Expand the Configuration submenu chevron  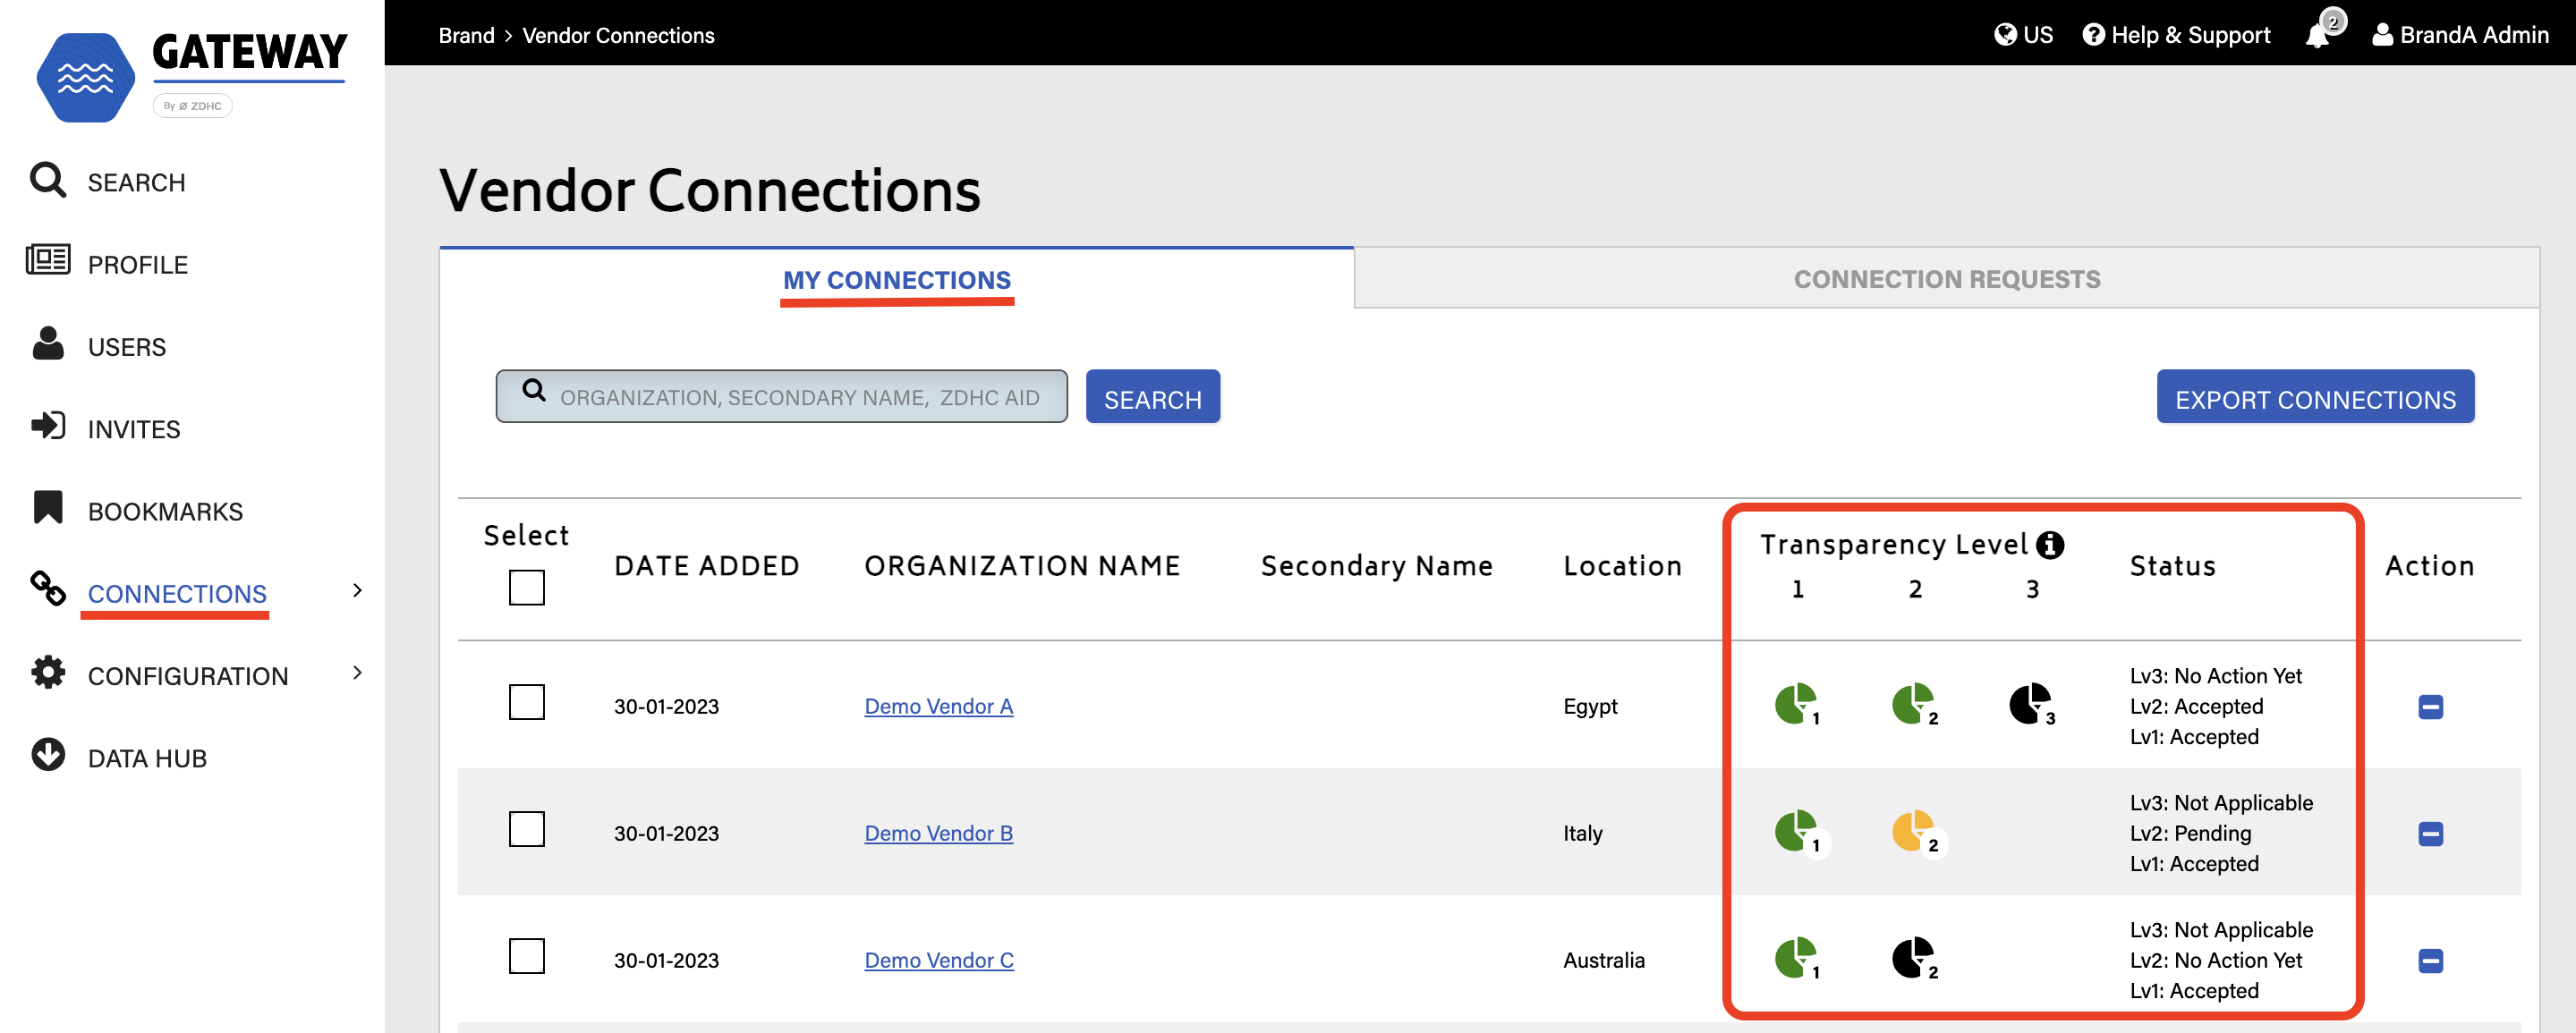[x=357, y=673]
